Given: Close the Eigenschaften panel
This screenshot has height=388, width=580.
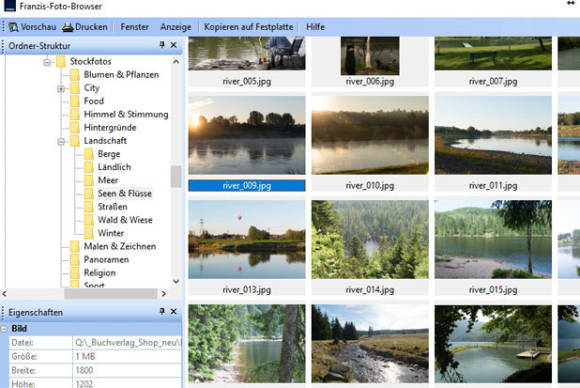Looking at the screenshot, I should (x=173, y=311).
